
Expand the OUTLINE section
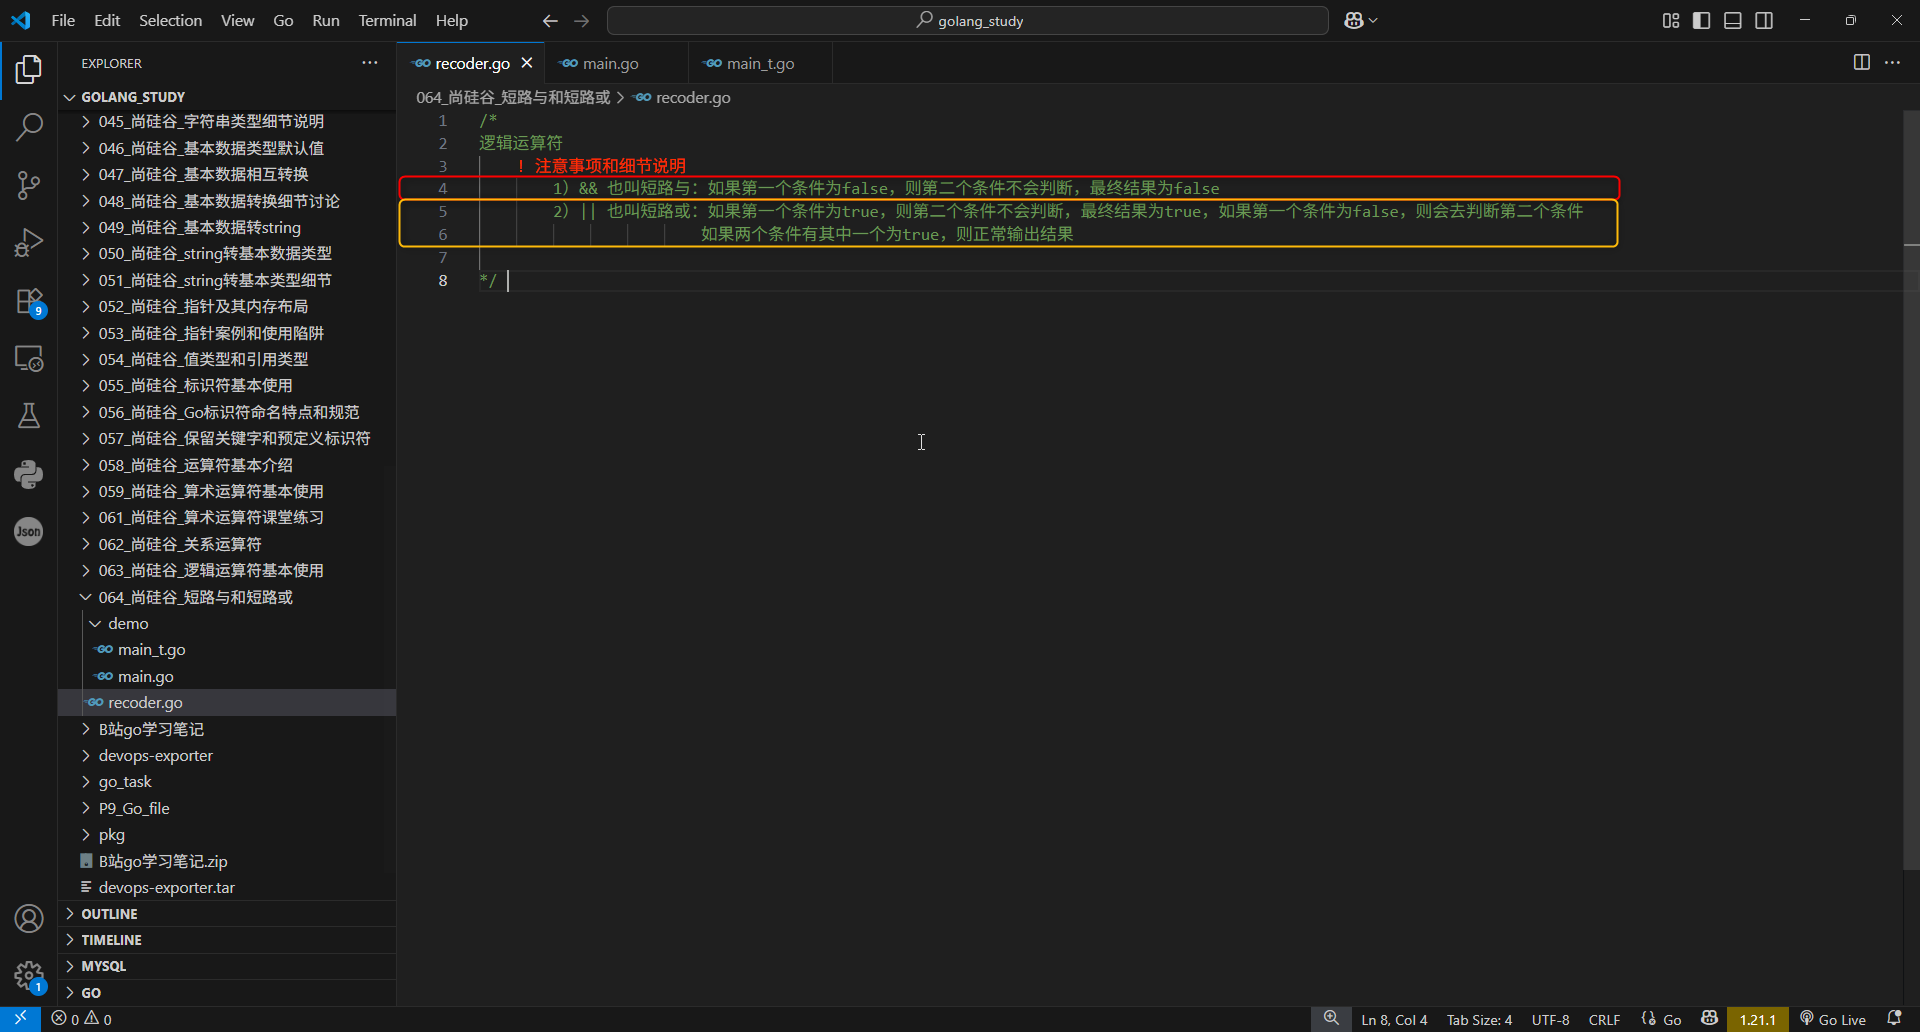[227, 914]
